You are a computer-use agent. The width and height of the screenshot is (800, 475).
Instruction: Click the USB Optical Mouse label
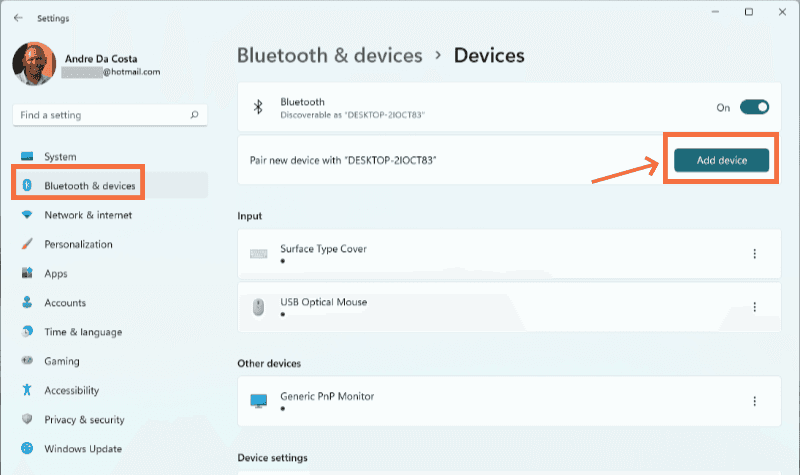323,302
